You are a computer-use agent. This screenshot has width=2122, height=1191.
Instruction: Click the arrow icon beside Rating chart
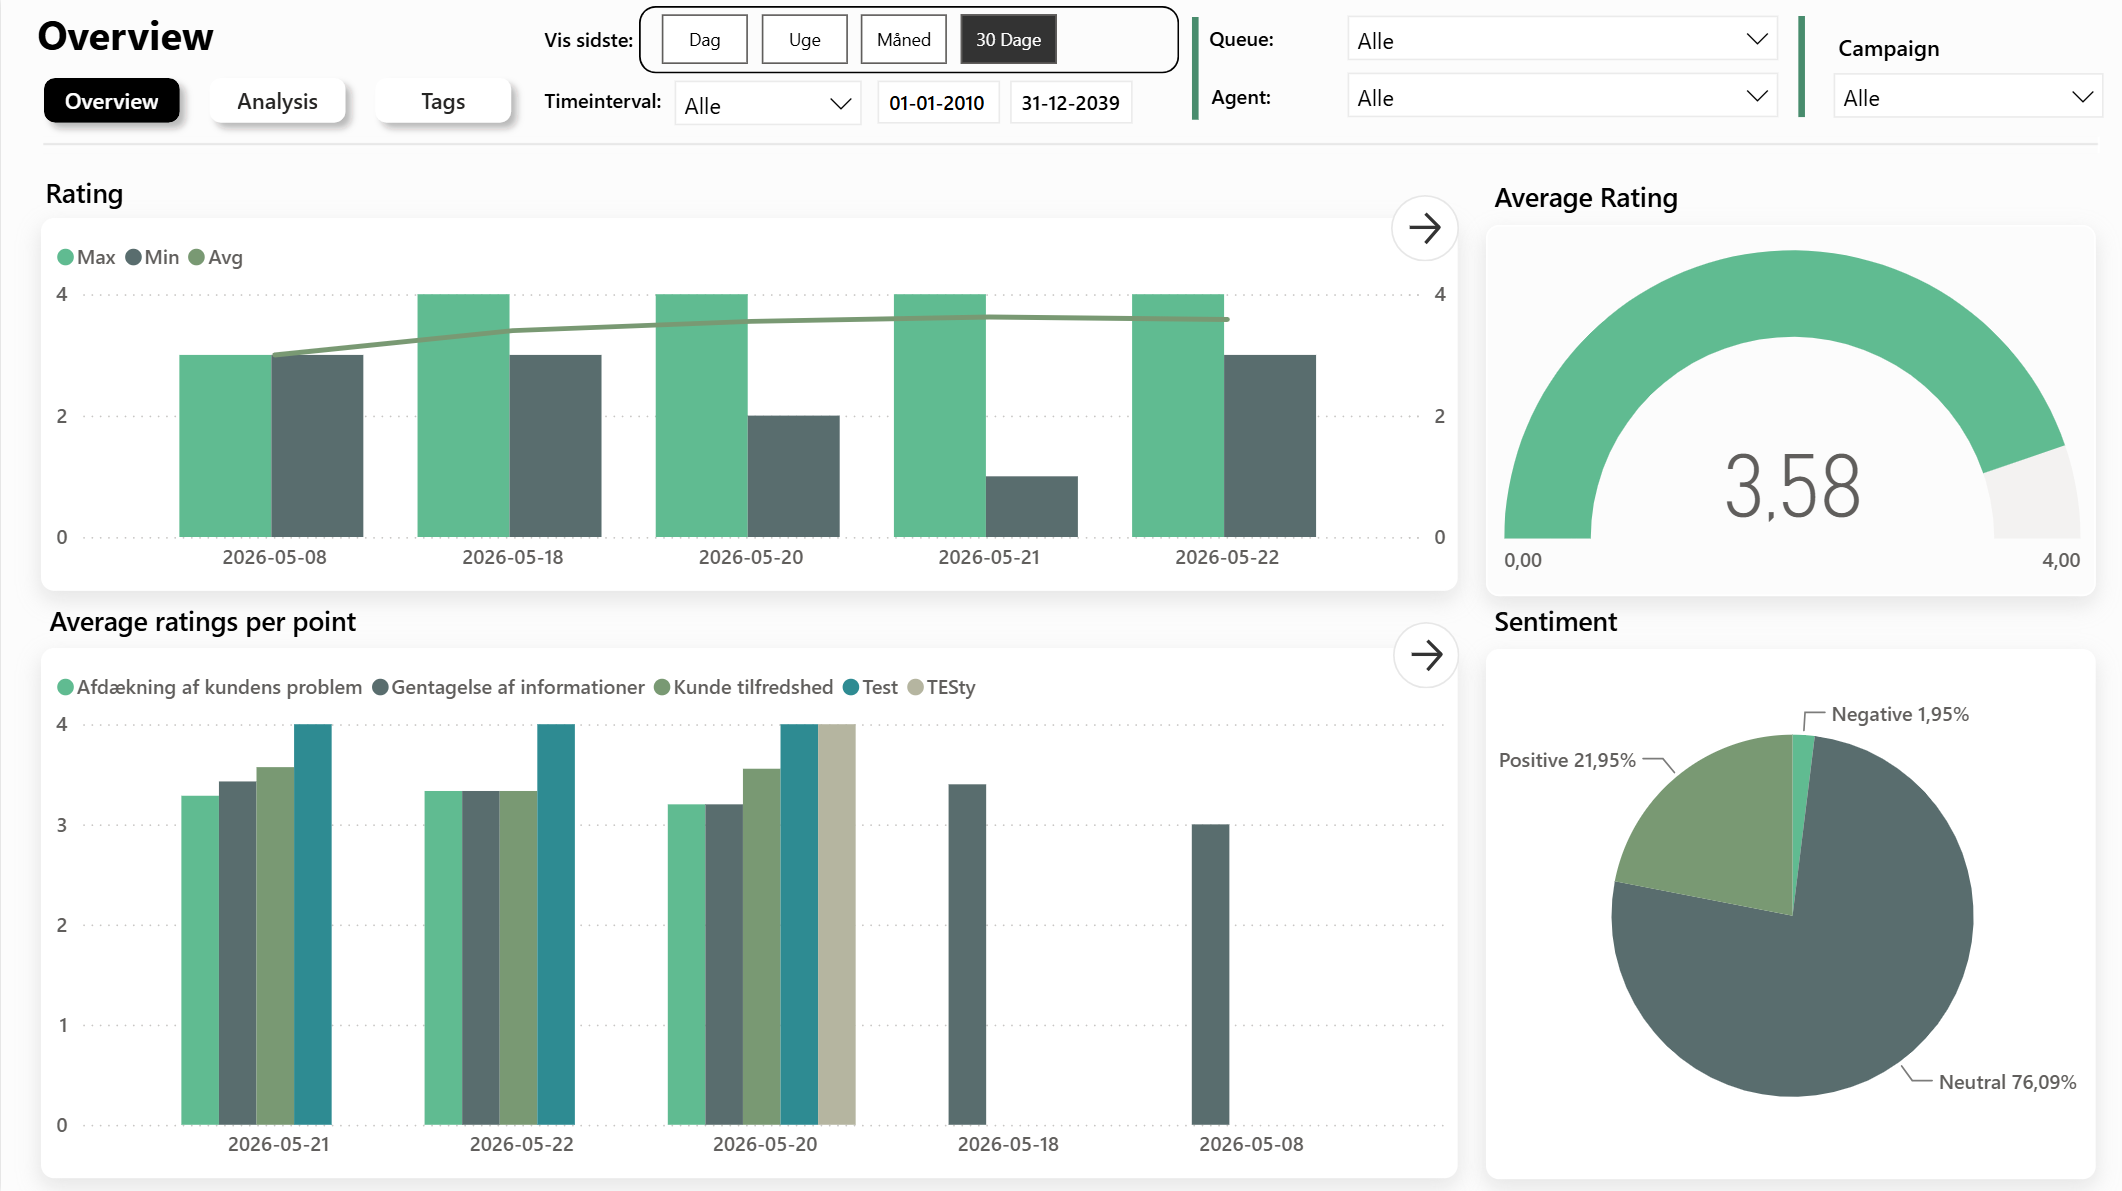click(1424, 228)
